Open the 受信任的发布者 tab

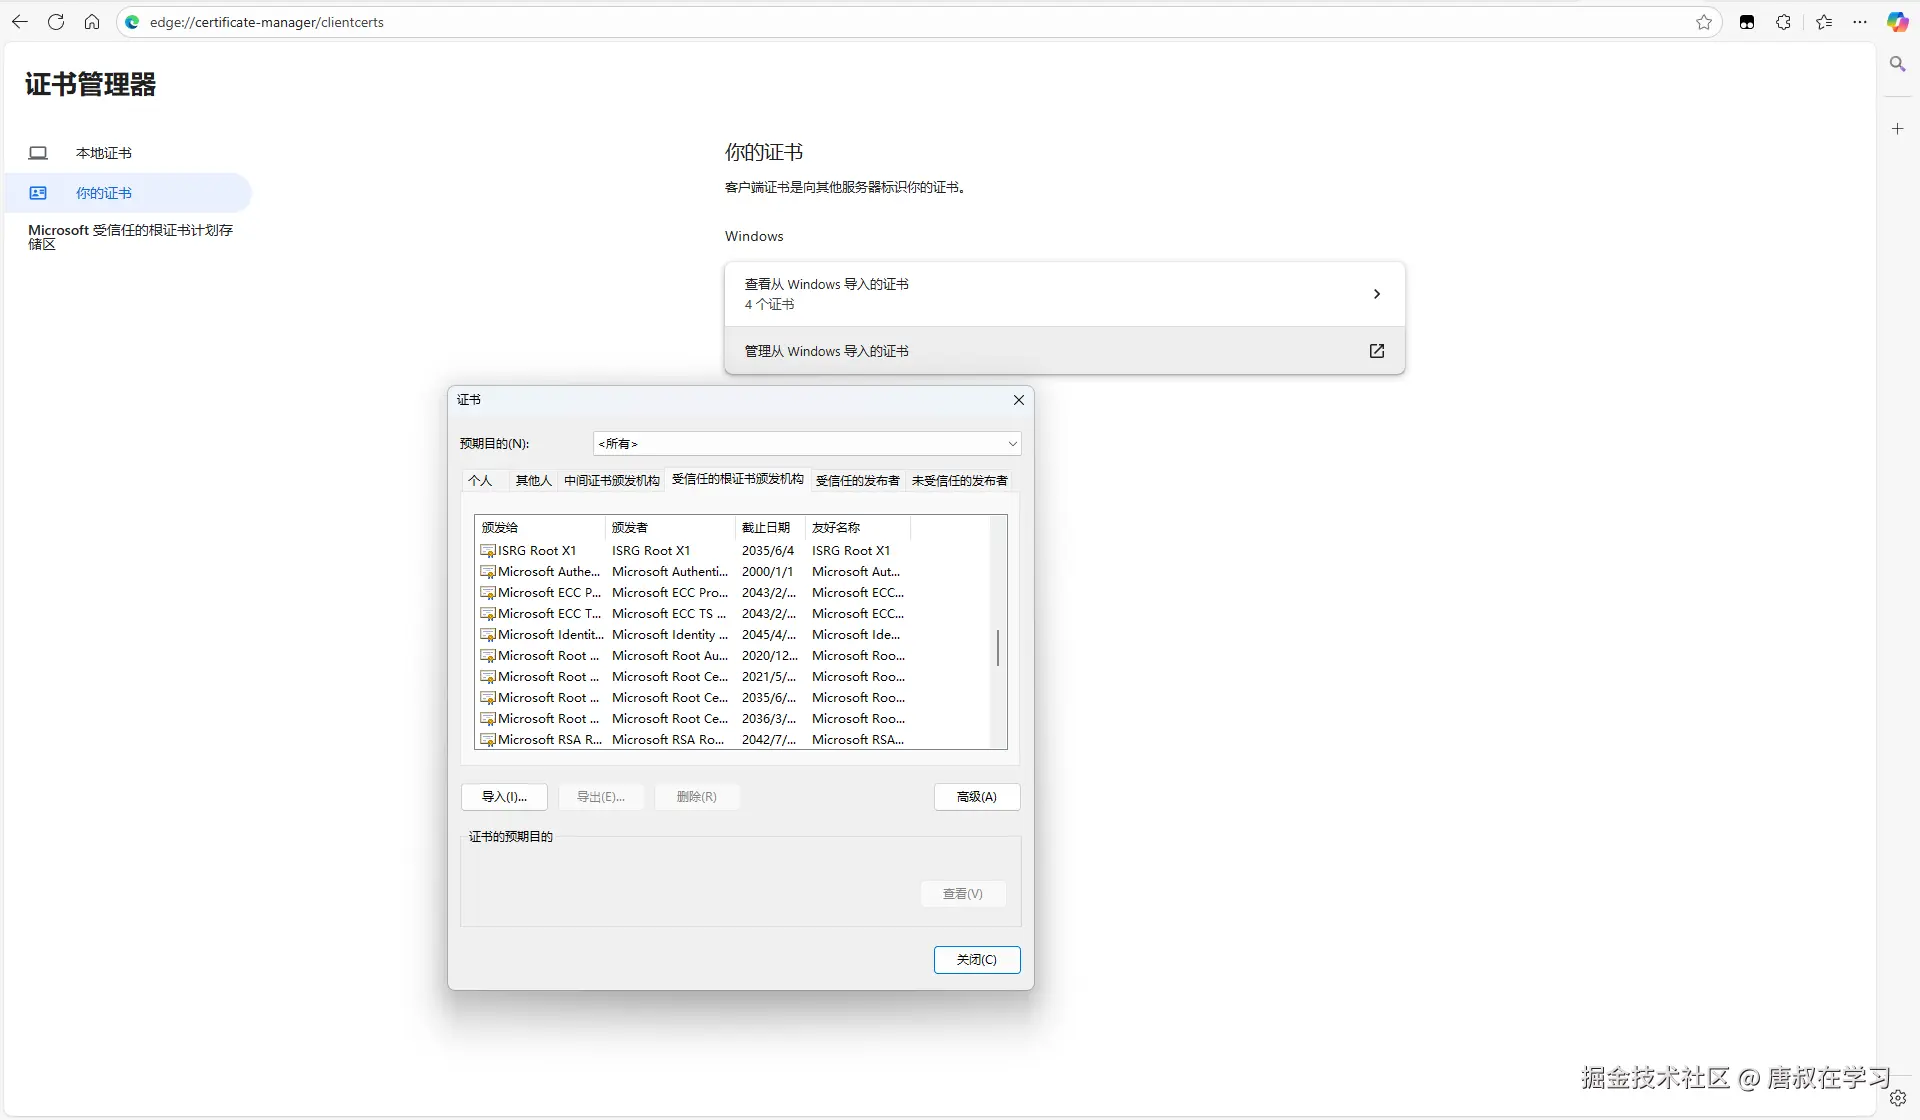(x=857, y=481)
